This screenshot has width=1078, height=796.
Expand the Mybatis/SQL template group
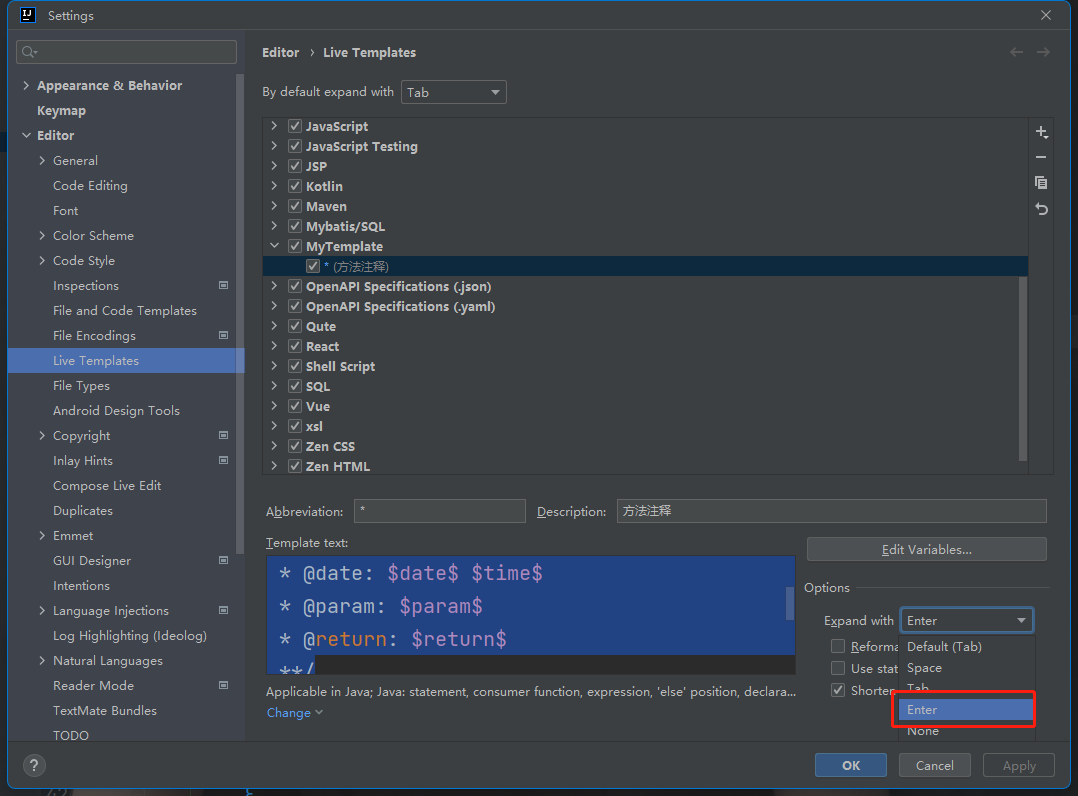coord(274,225)
